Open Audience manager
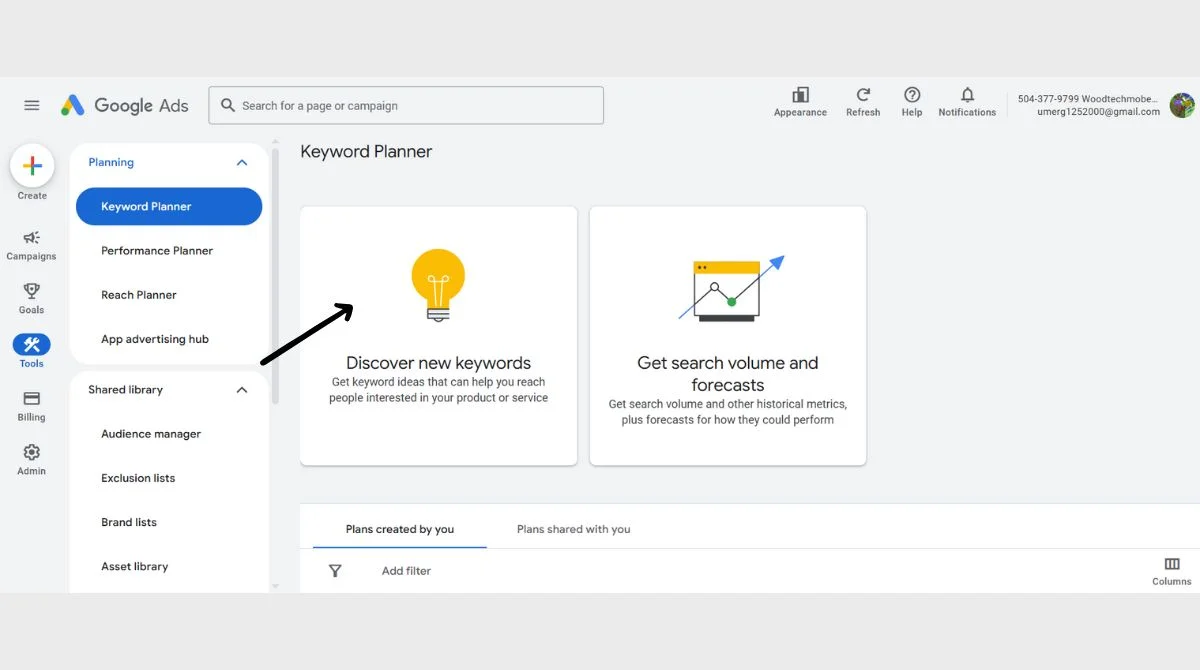 click(151, 434)
